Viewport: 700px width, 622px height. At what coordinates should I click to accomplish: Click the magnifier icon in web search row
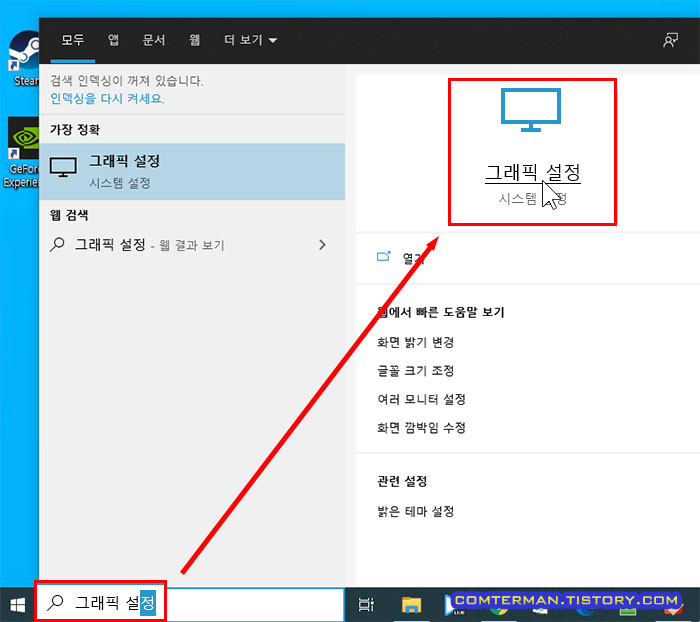pyautogui.click(x=57, y=245)
